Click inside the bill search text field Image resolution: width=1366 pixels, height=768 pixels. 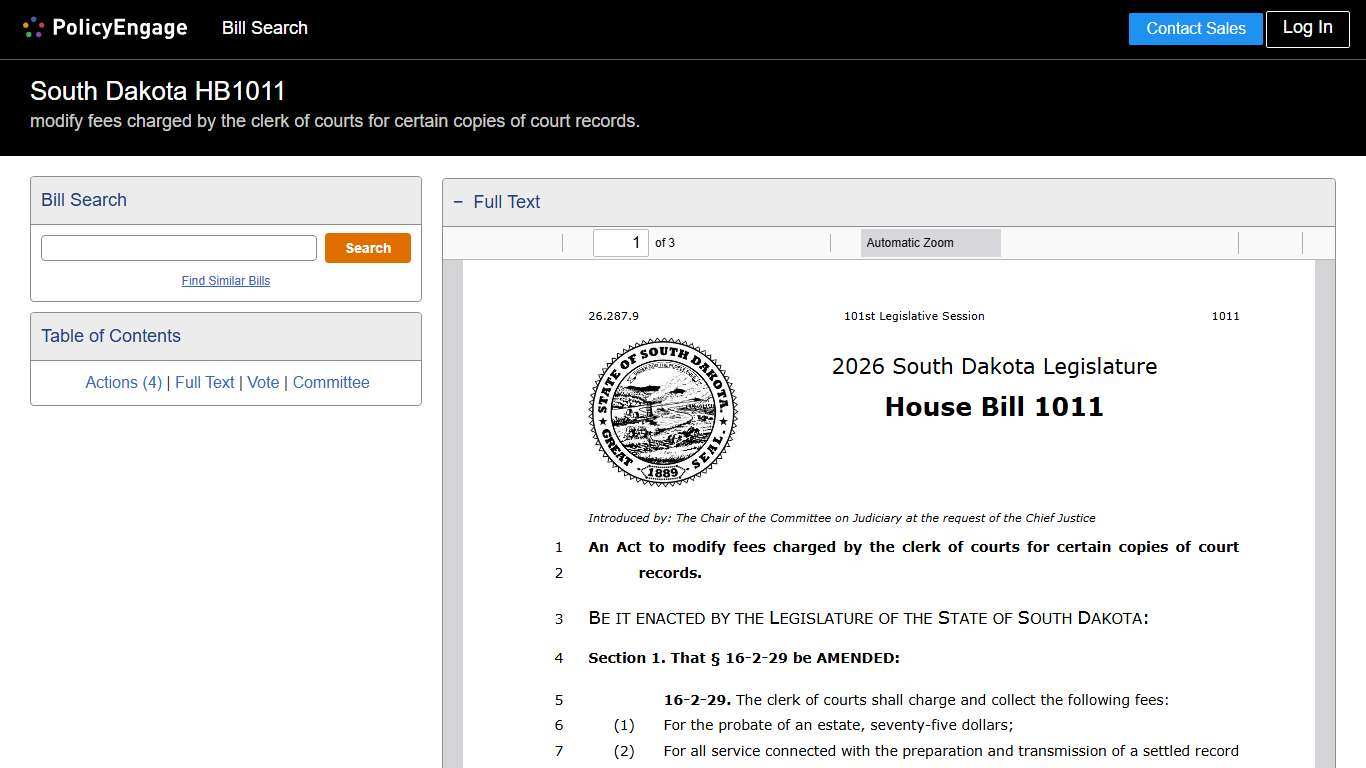click(178, 247)
